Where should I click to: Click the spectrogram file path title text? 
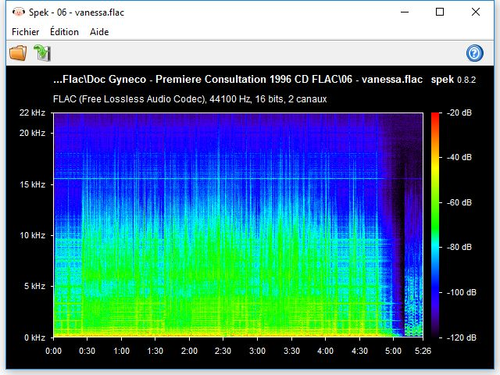tap(238, 80)
